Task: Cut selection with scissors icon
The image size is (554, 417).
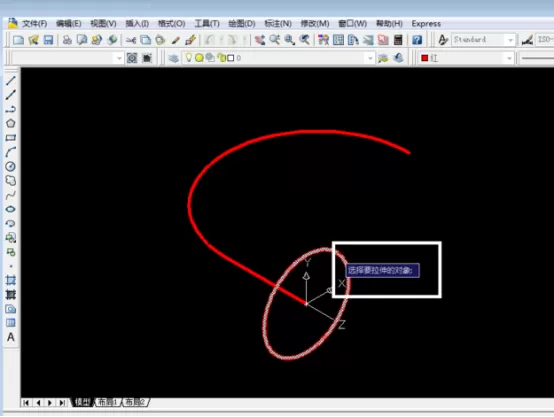Action: point(131,40)
